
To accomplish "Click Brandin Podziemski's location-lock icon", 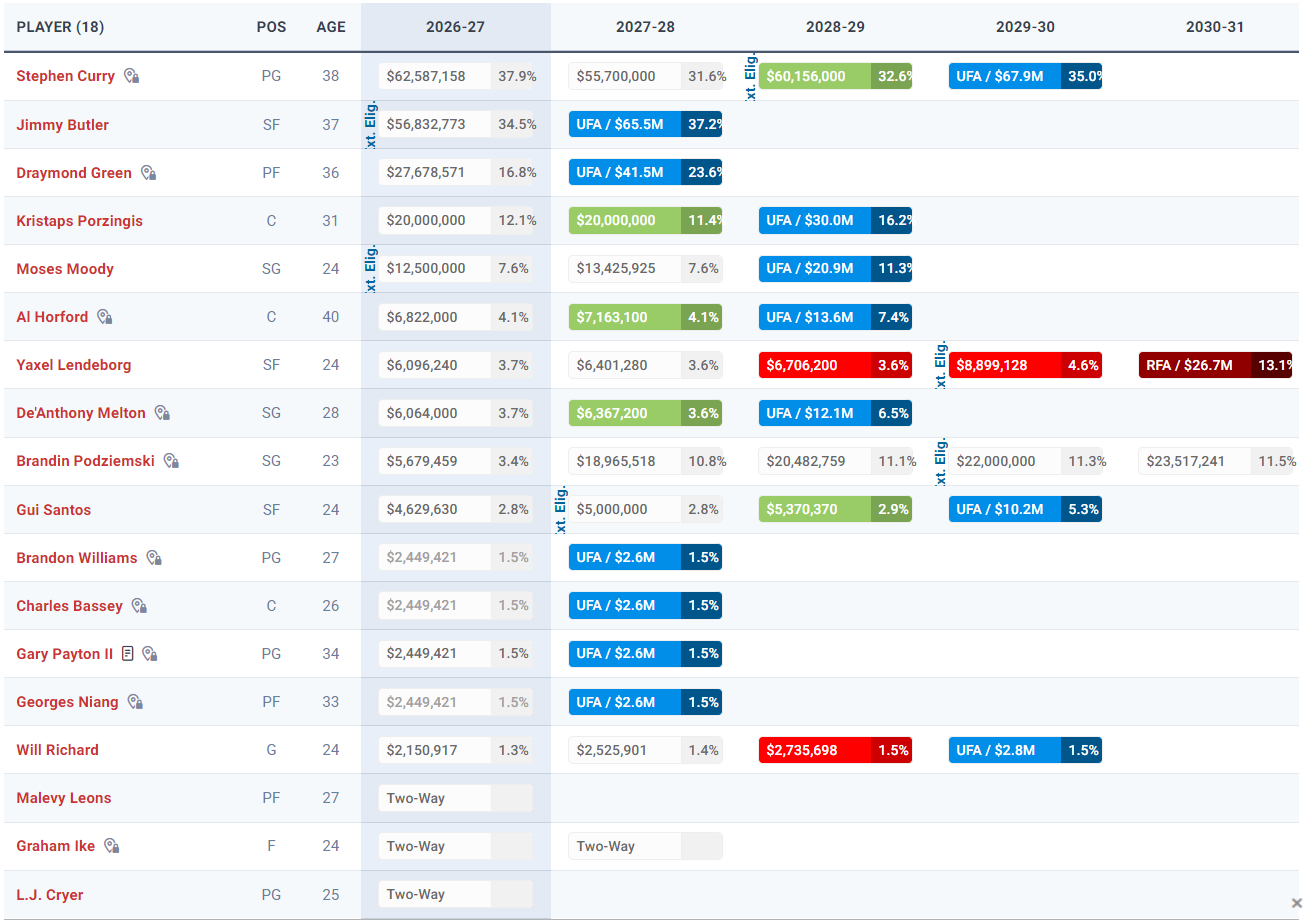I will pyautogui.click(x=171, y=461).
